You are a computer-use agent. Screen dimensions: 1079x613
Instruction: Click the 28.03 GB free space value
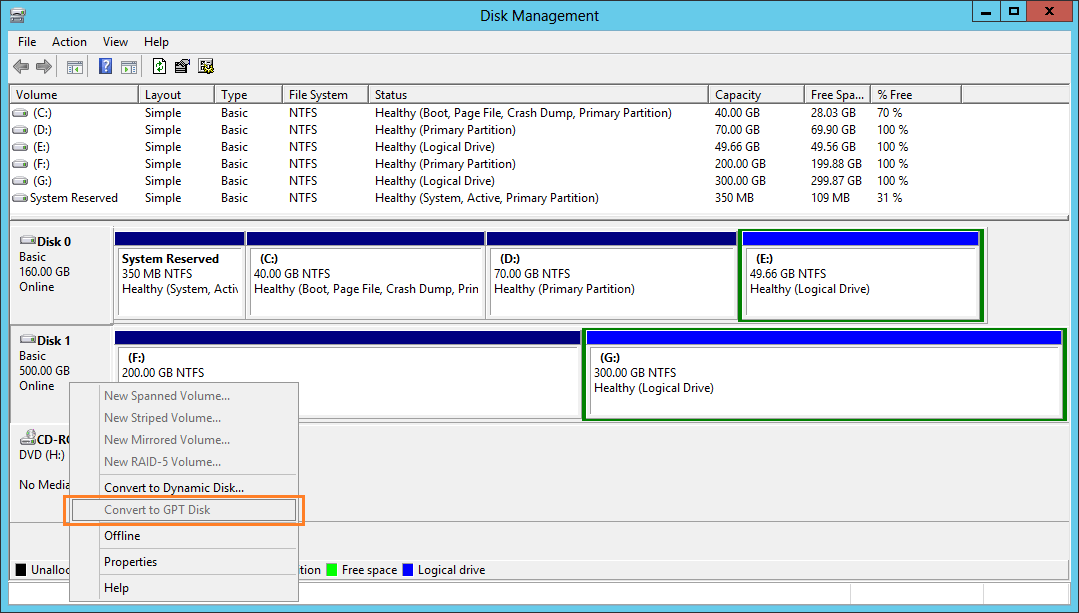click(x=833, y=113)
